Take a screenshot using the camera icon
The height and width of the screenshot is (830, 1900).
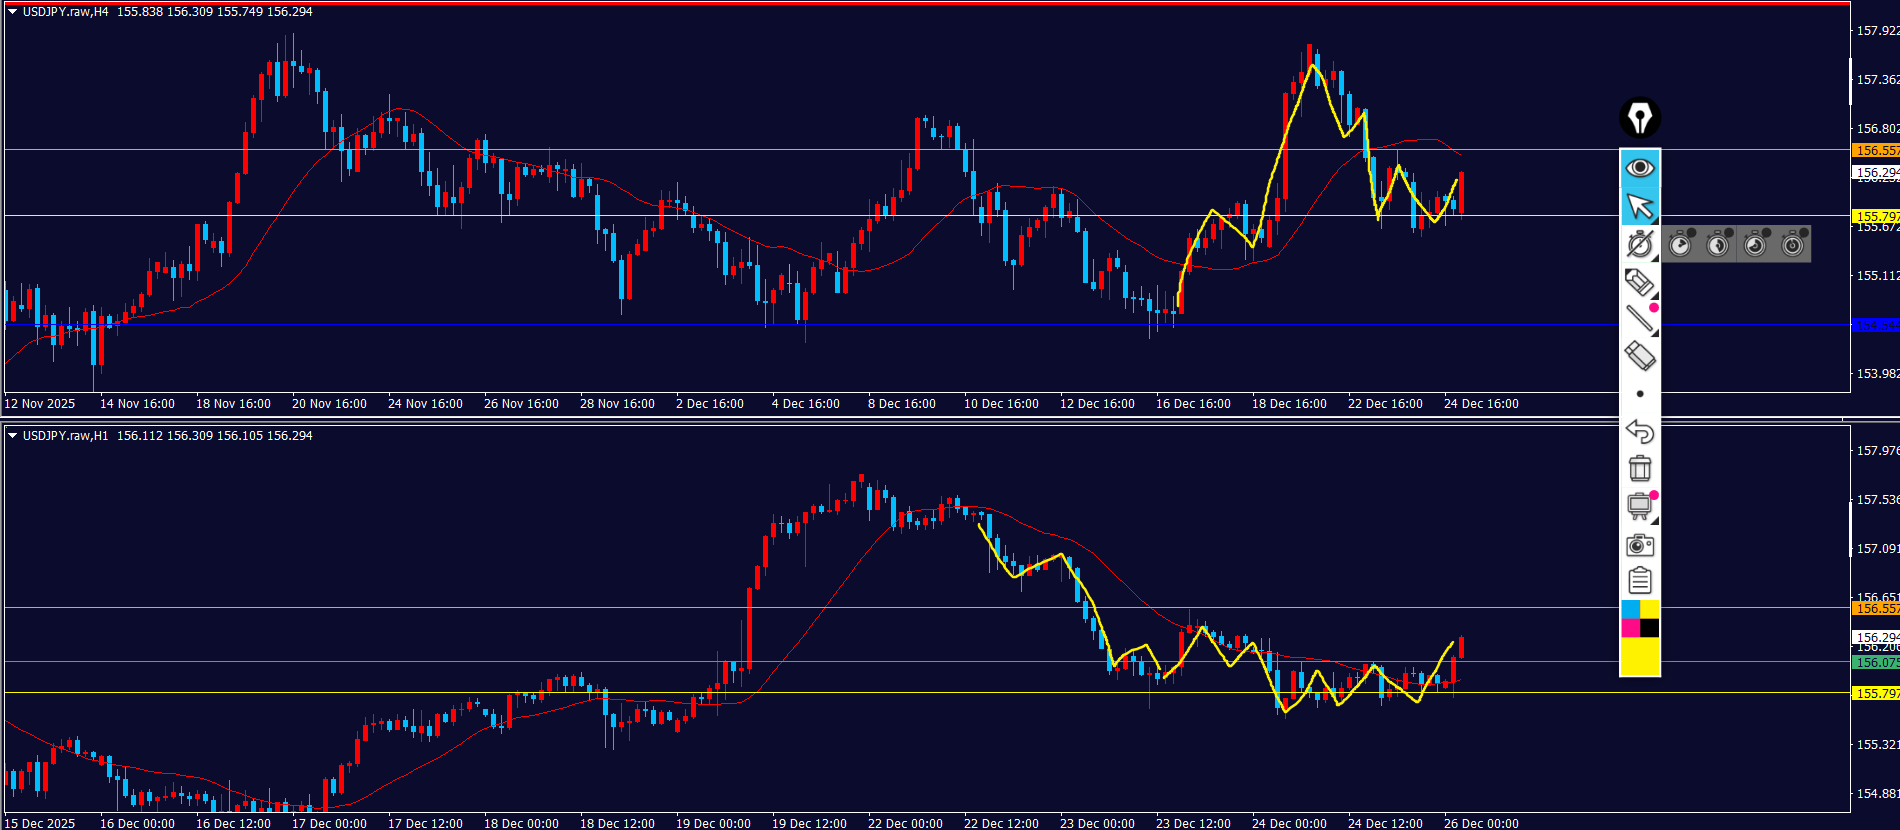[x=1639, y=544]
